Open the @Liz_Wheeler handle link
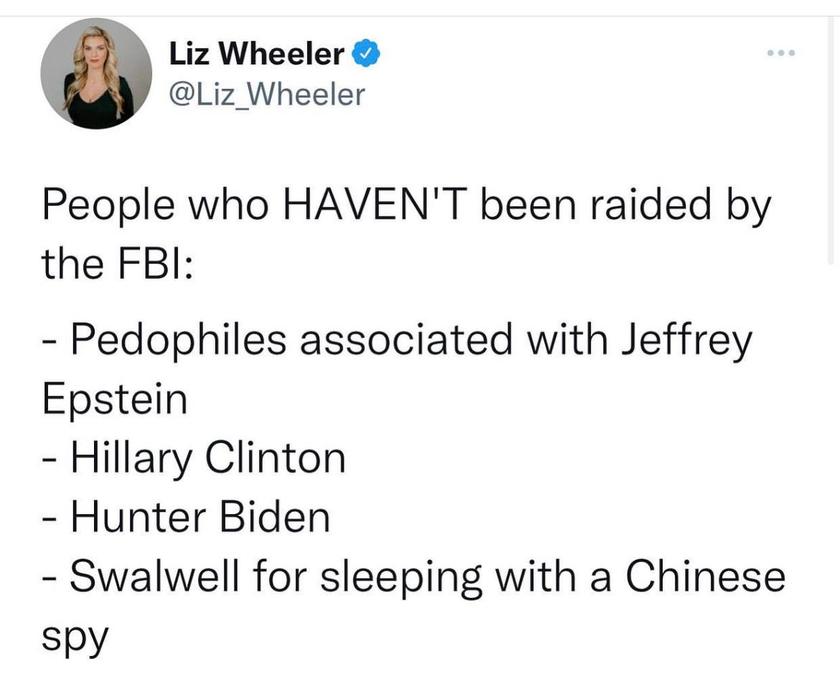Viewport: 840px width, 684px height. [267, 95]
